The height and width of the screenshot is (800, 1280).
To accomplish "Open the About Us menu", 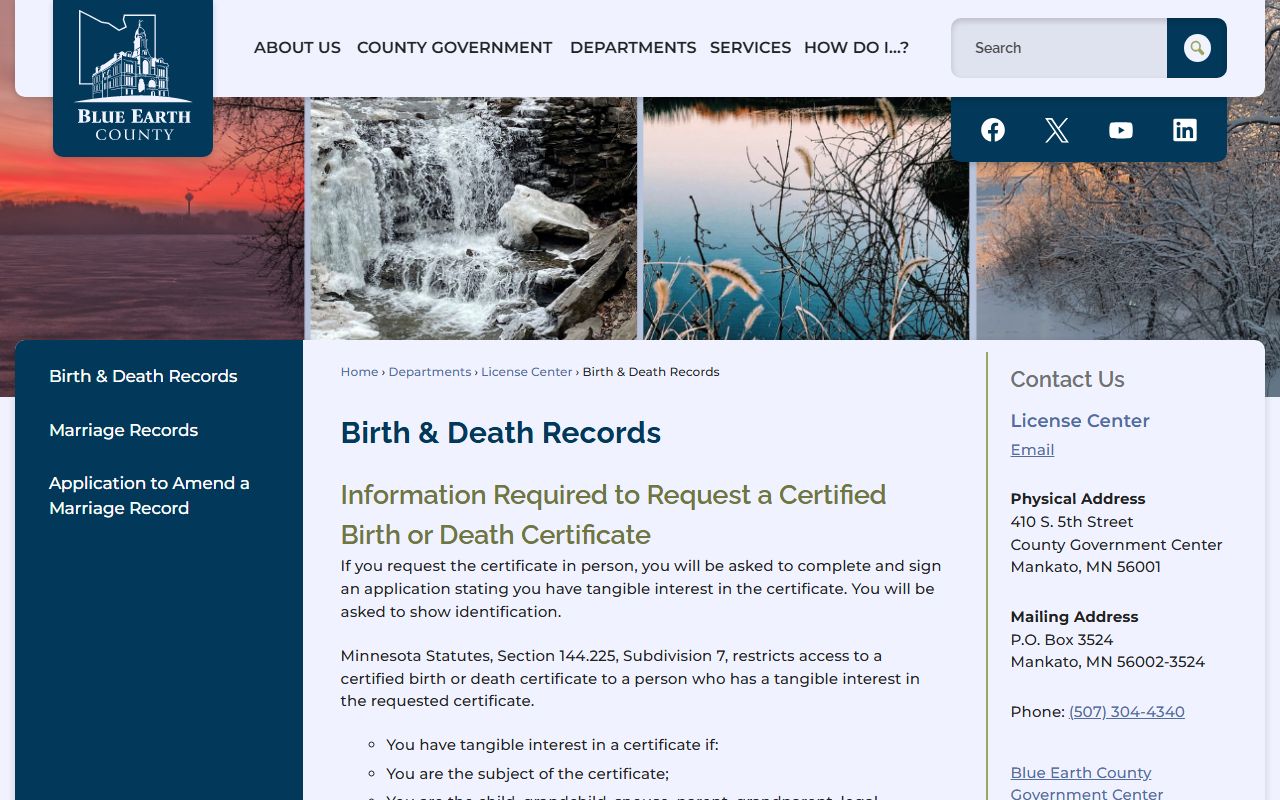I will (297, 47).
